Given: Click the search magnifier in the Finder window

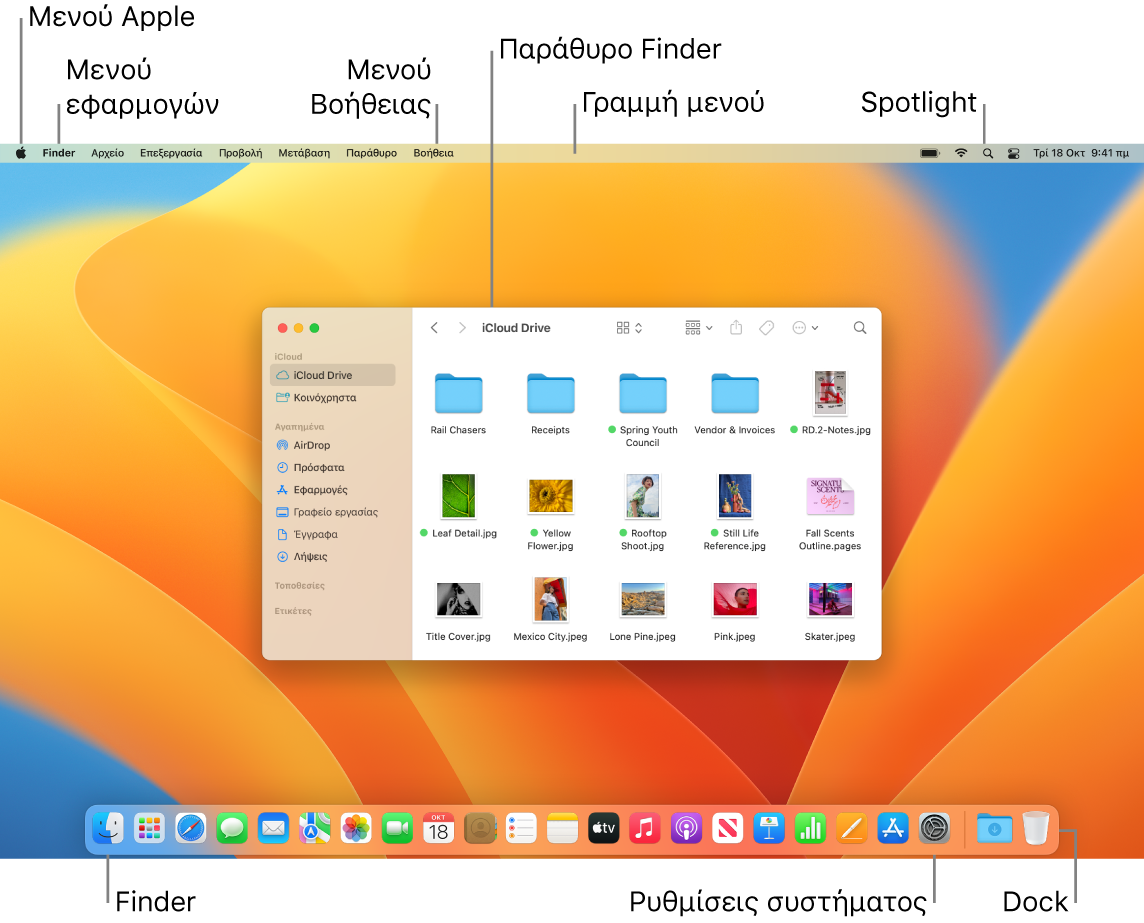Looking at the screenshot, I should 860,327.
